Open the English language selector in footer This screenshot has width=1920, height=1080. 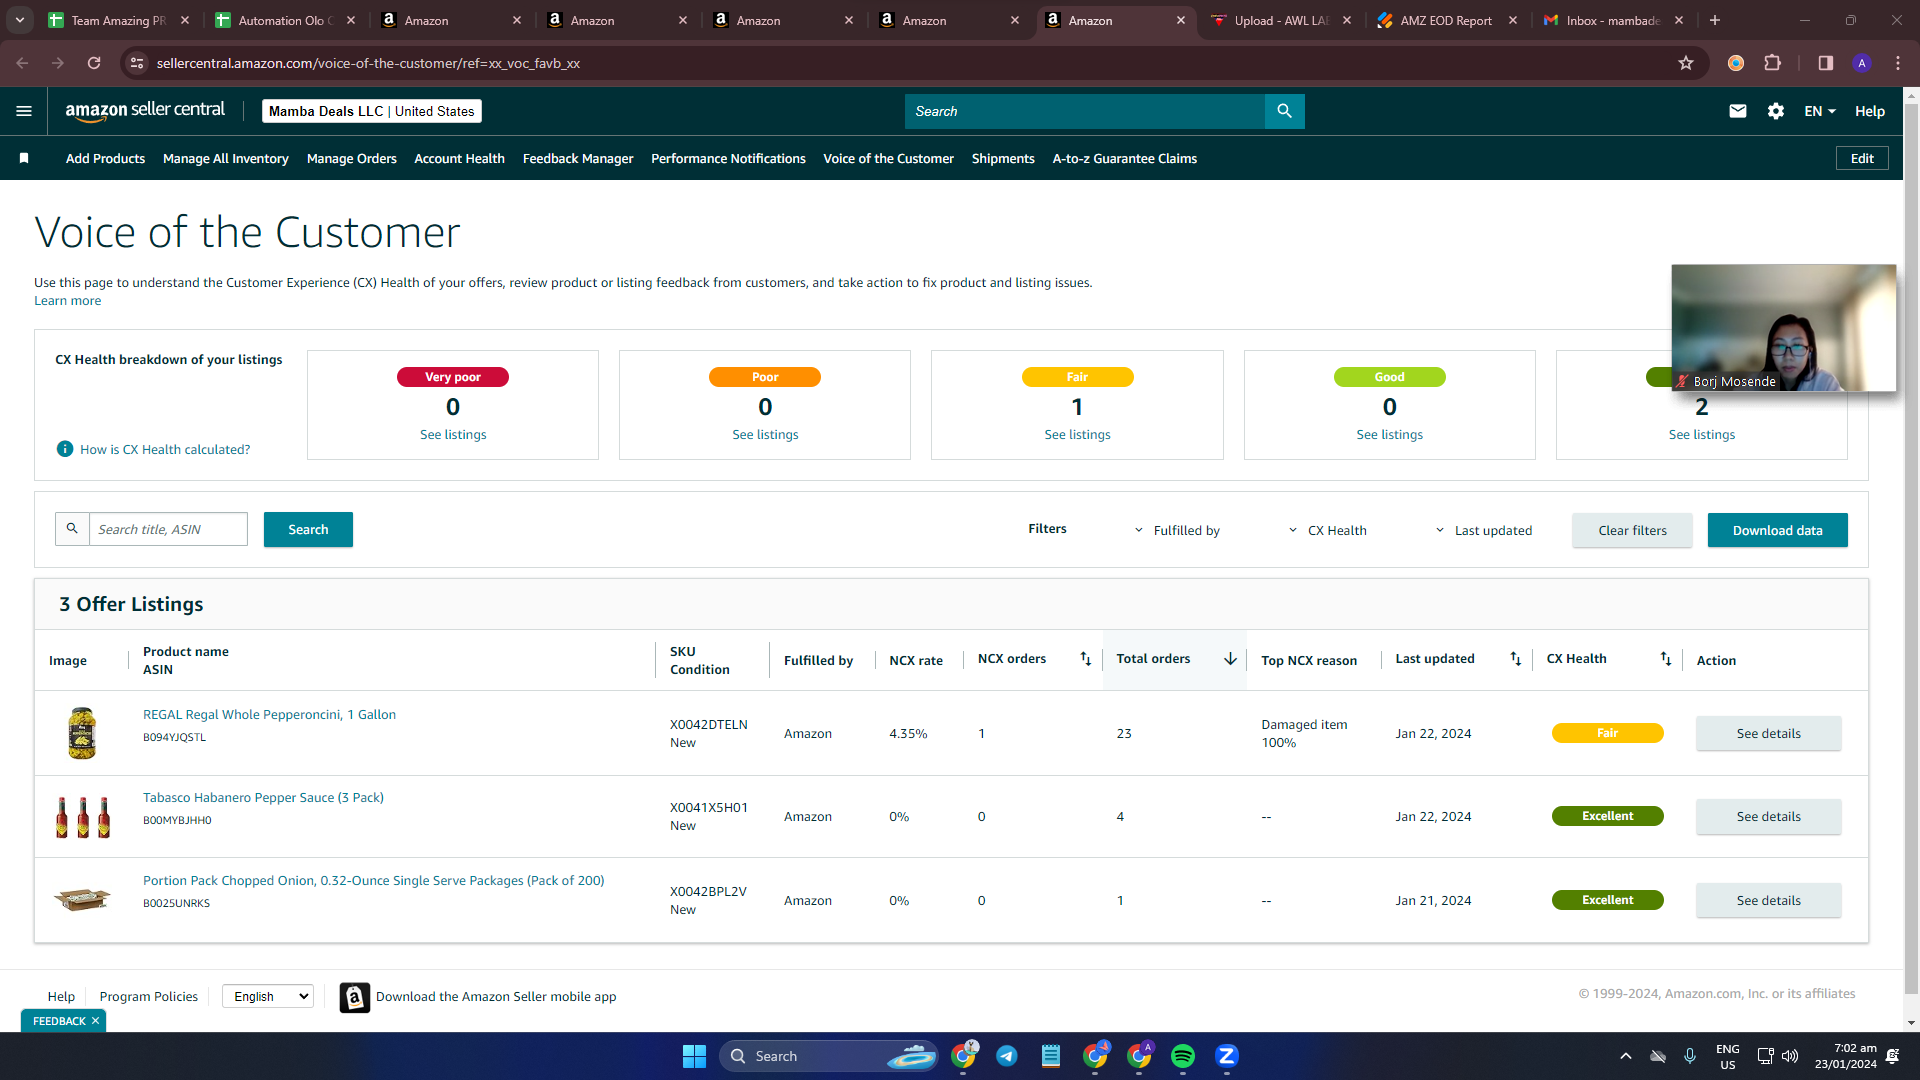[268, 996]
